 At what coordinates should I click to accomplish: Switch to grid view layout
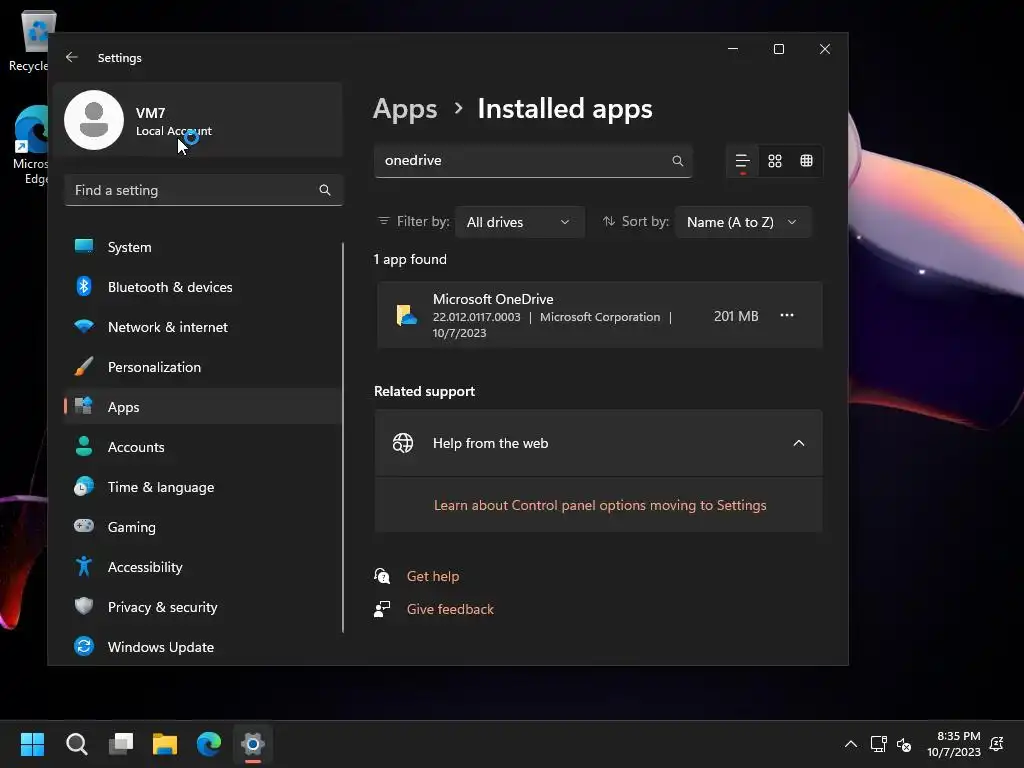point(775,161)
